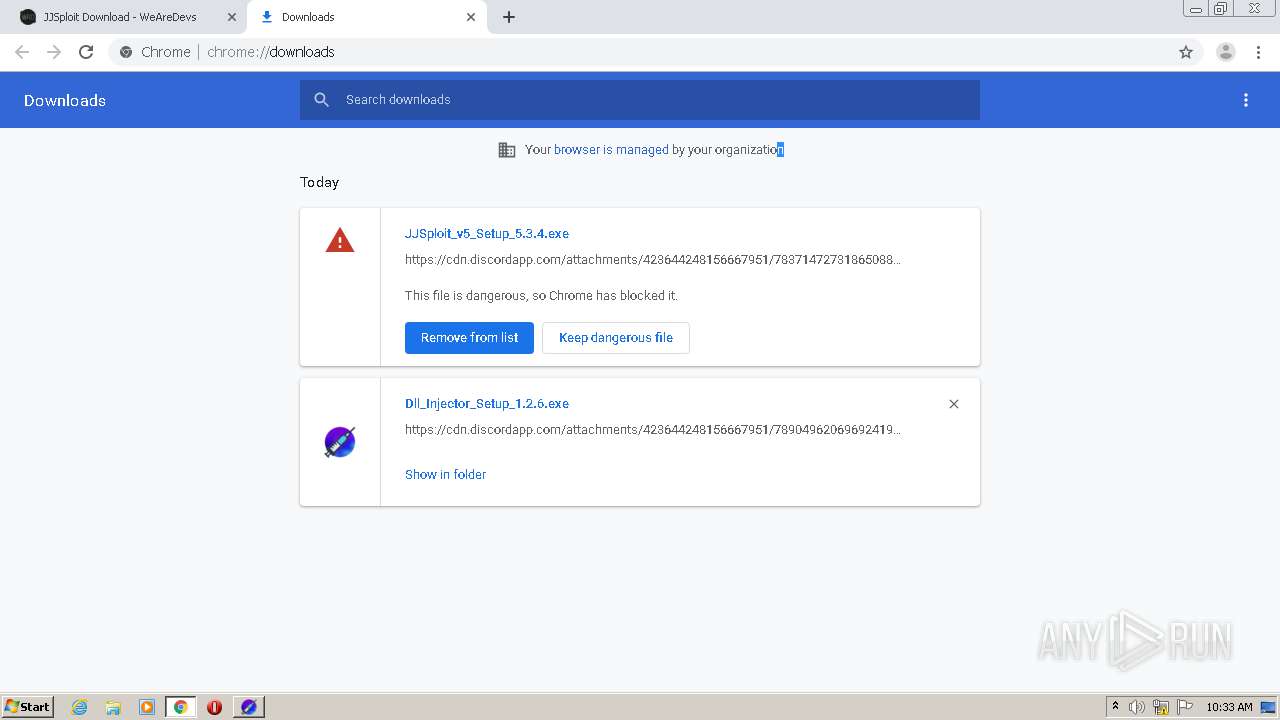Screen dimensions: 1280x720
Task: Close the JJSploit Download tab
Action: [x=232, y=17]
